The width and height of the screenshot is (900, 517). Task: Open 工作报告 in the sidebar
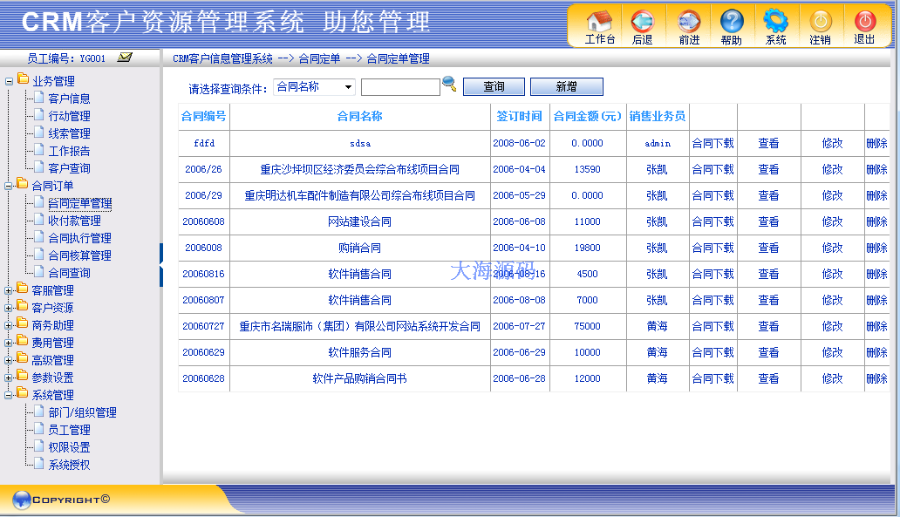(x=69, y=151)
